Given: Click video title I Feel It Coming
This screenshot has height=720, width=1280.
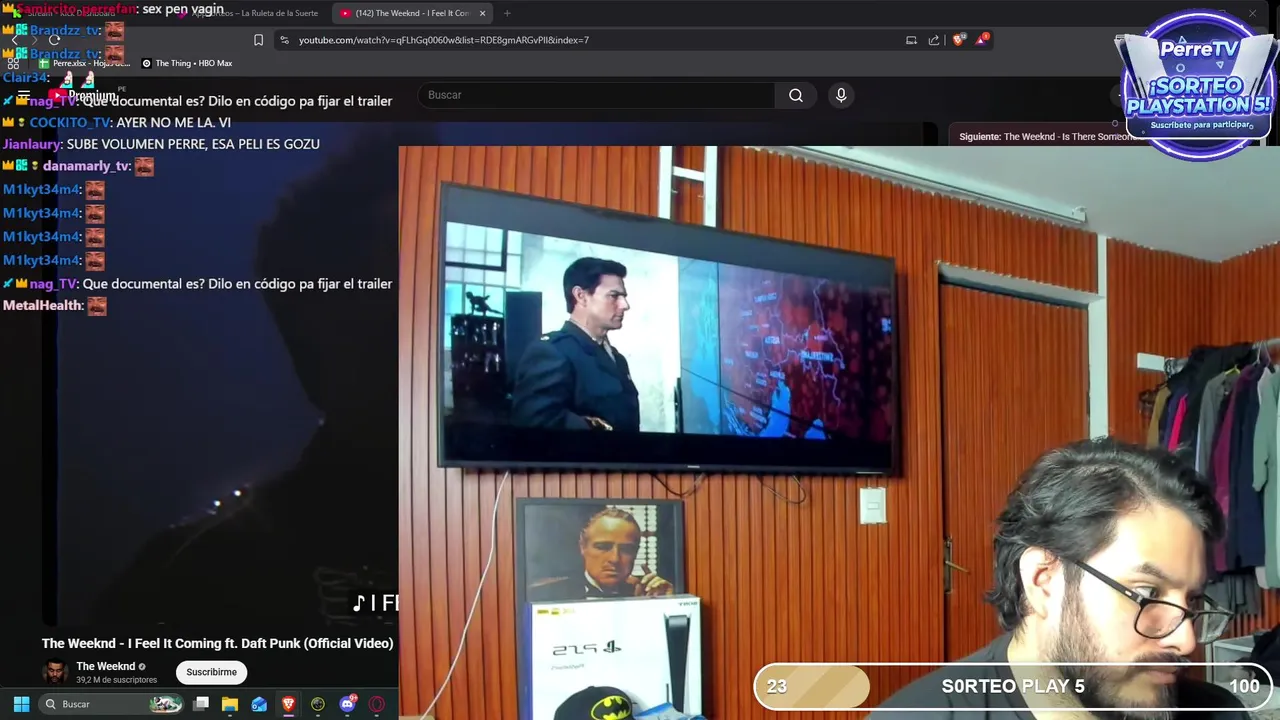Looking at the screenshot, I should [217, 643].
